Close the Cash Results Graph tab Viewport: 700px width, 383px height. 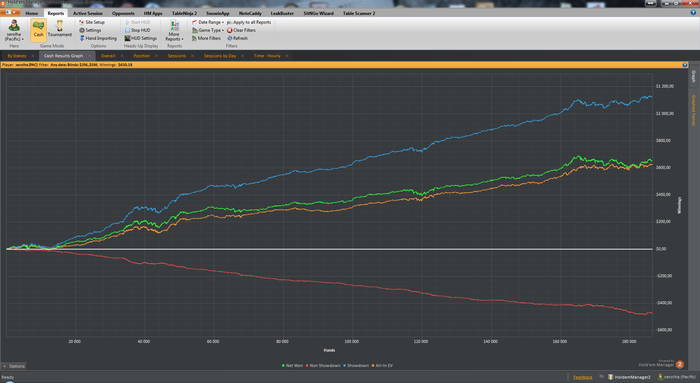(x=89, y=56)
